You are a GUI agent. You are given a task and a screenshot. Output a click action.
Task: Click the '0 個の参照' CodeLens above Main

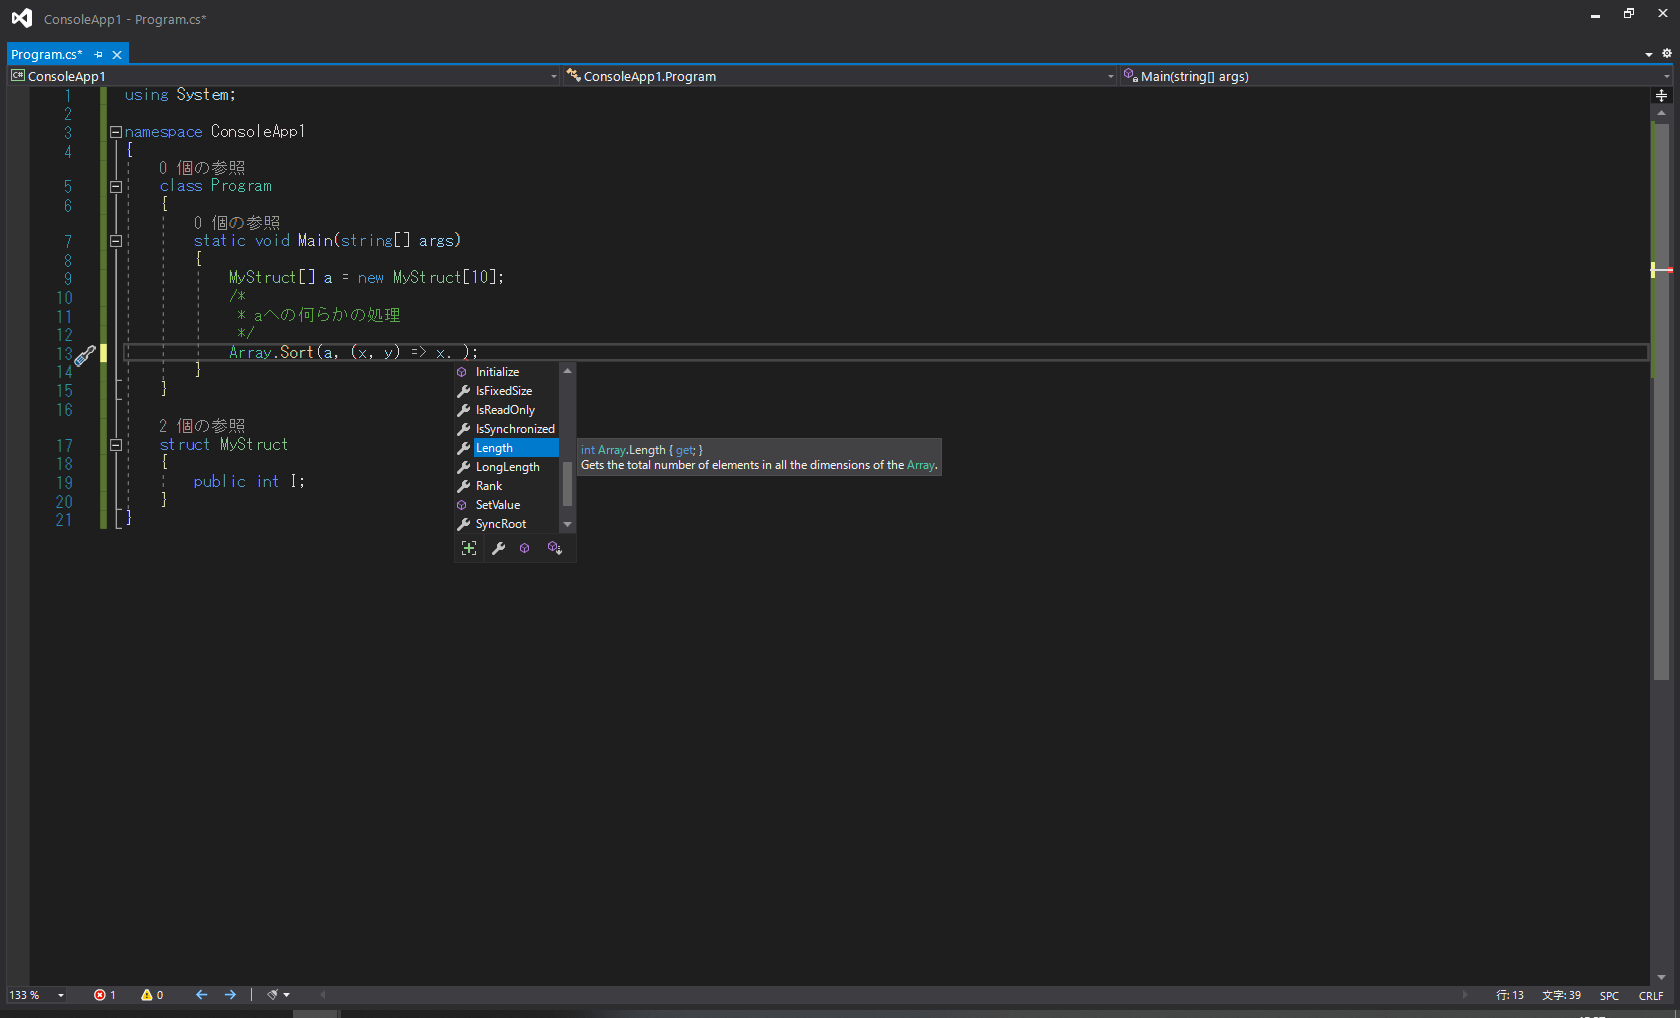pos(237,223)
